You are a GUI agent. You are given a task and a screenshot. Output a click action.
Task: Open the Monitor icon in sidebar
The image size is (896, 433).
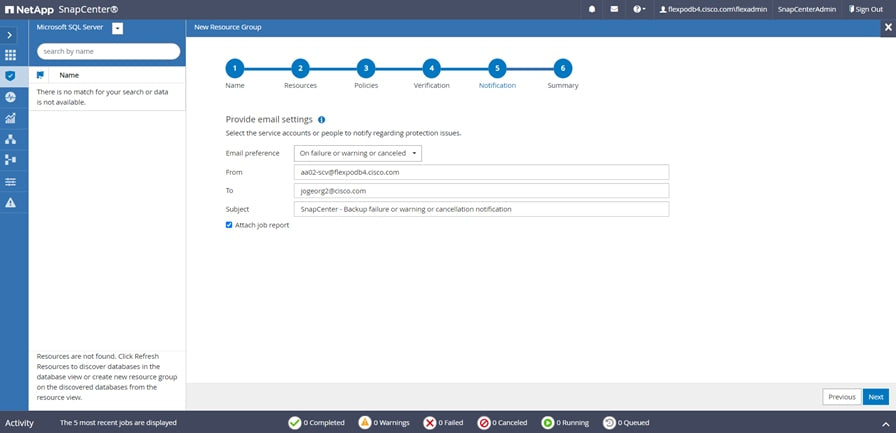[10, 97]
